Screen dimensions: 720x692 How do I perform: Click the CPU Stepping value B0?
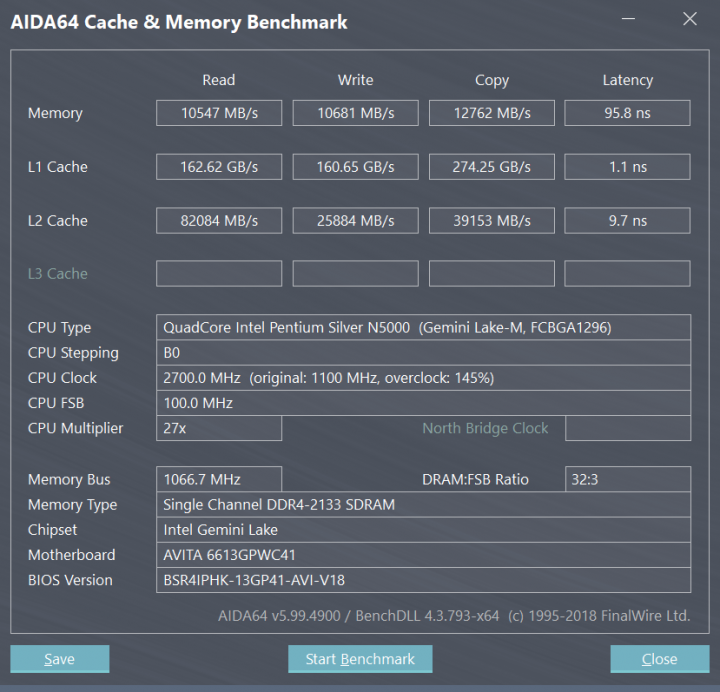click(x=423, y=353)
